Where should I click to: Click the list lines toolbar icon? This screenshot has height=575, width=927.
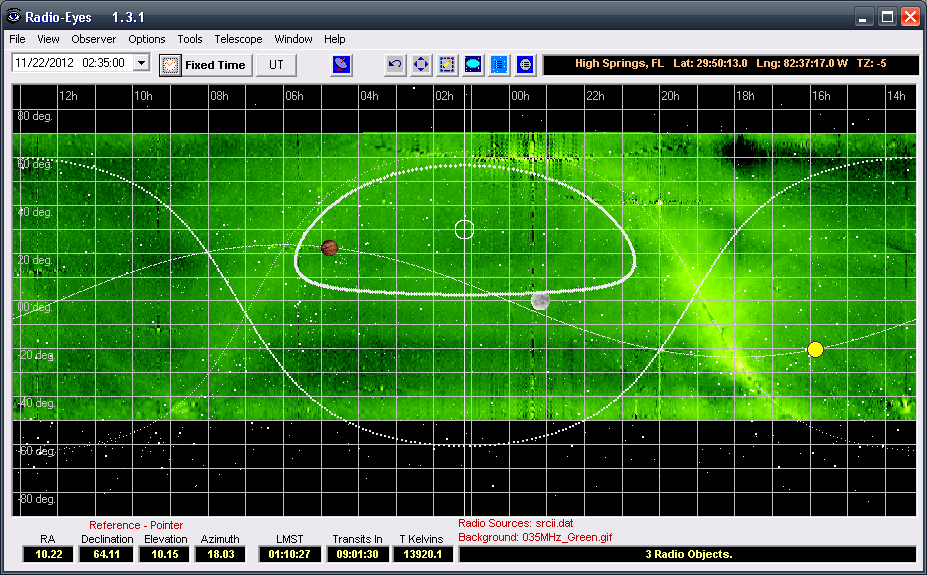pyautogui.click(x=499, y=65)
